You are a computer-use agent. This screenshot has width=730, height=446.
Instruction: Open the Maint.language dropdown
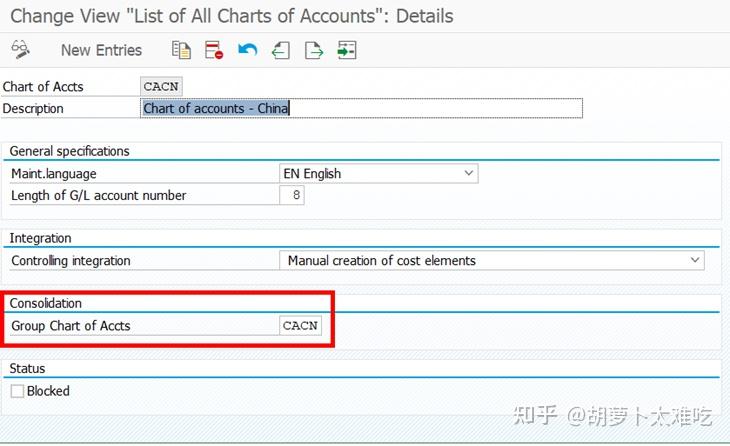click(x=469, y=174)
